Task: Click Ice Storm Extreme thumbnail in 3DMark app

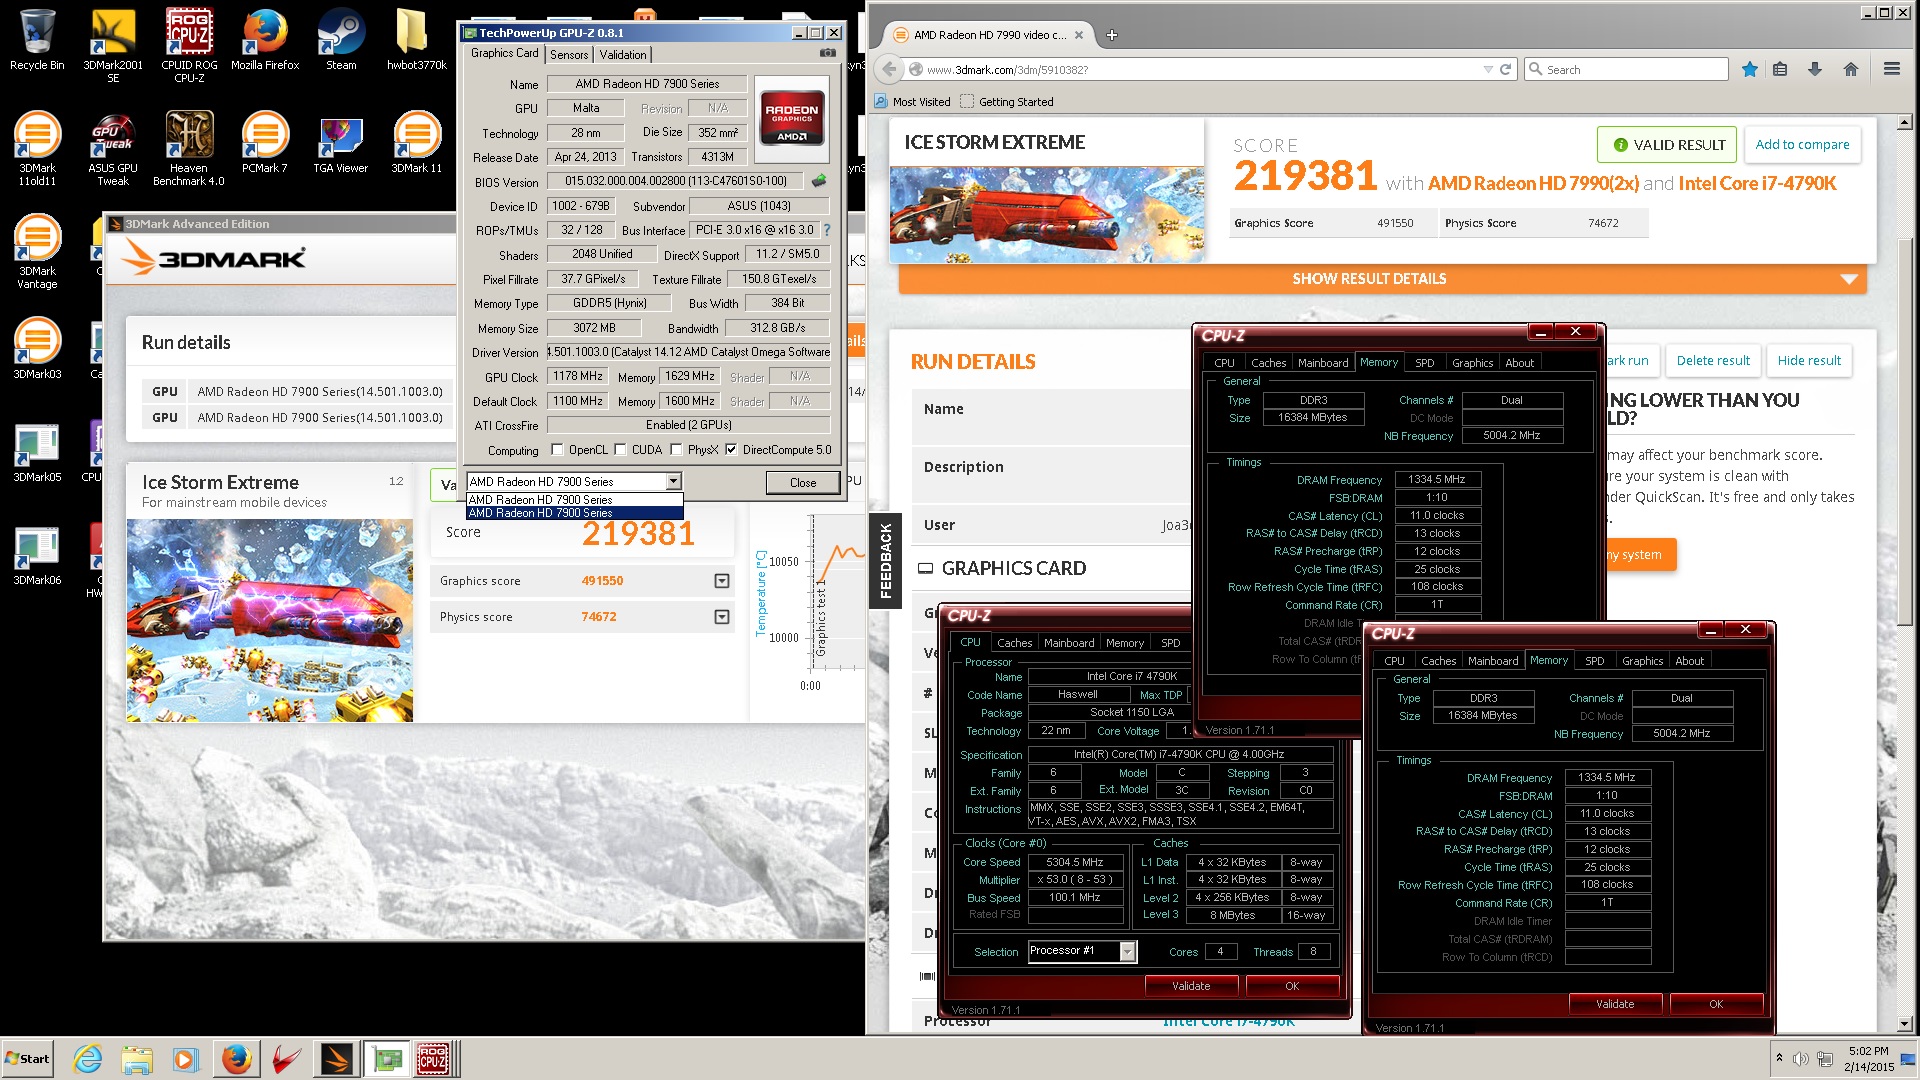Action: pyautogui.click(x=270, y=620)
